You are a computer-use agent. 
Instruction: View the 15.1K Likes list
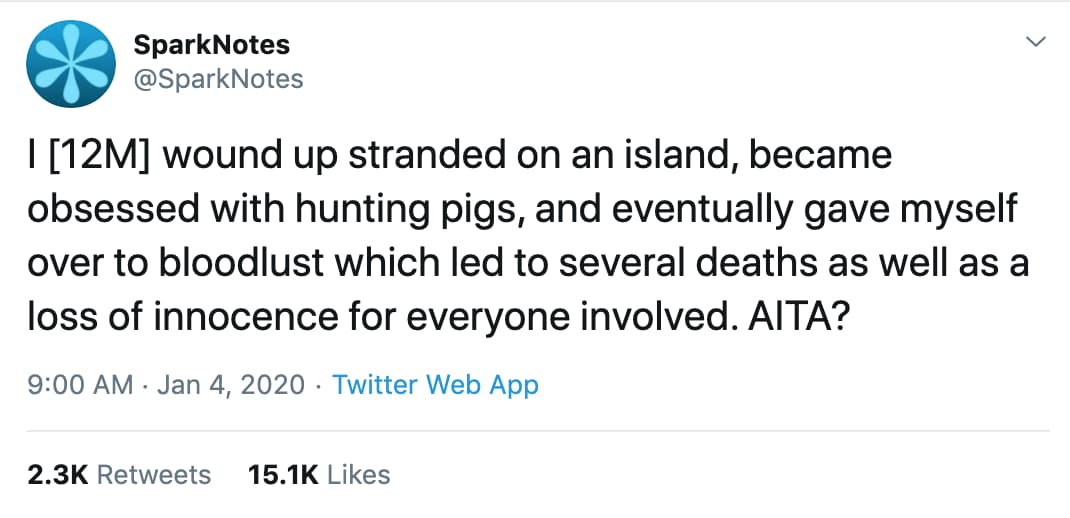pyautogui.click(x=319, y=474)
